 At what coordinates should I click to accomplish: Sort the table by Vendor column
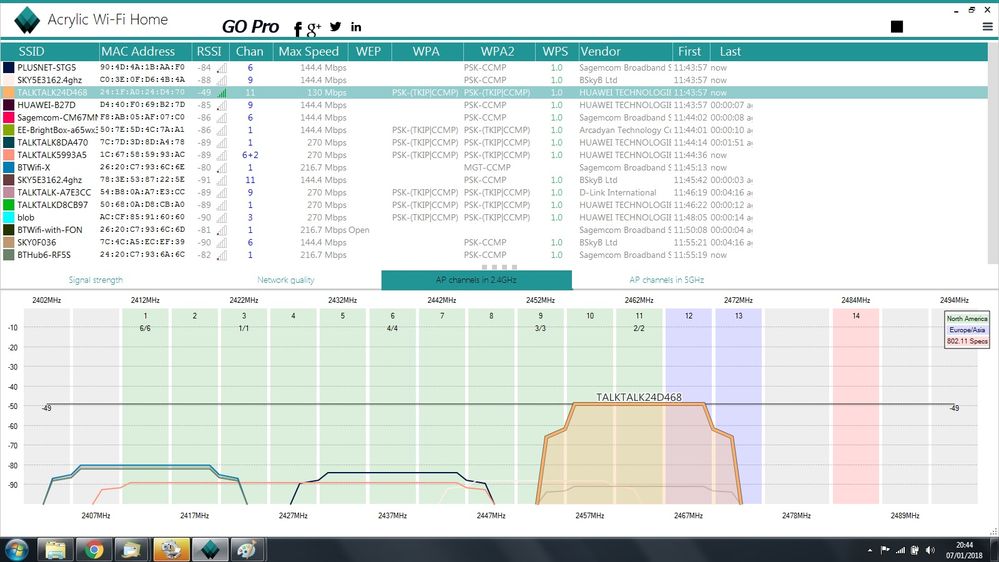(x=601, y=51)
